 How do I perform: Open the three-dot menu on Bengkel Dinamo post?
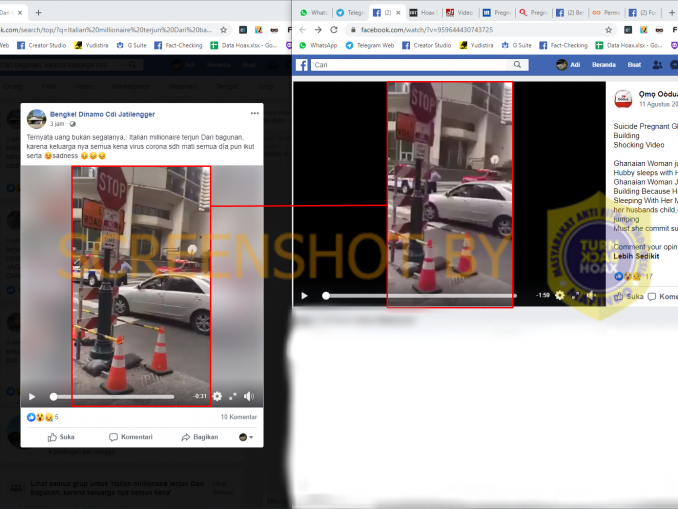point(254,113)
